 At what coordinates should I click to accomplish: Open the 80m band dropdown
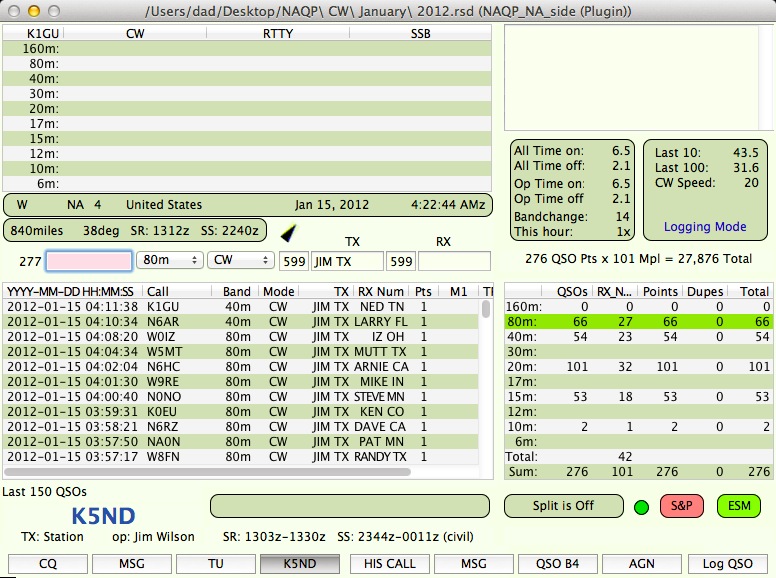coord(170,260)
